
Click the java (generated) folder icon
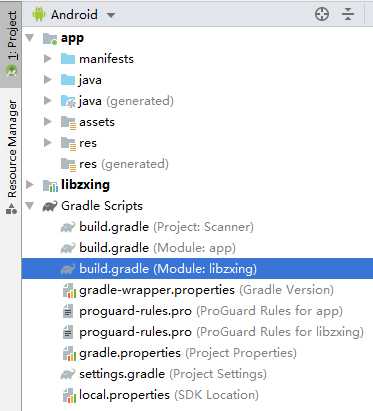click(x=68, y=101)
